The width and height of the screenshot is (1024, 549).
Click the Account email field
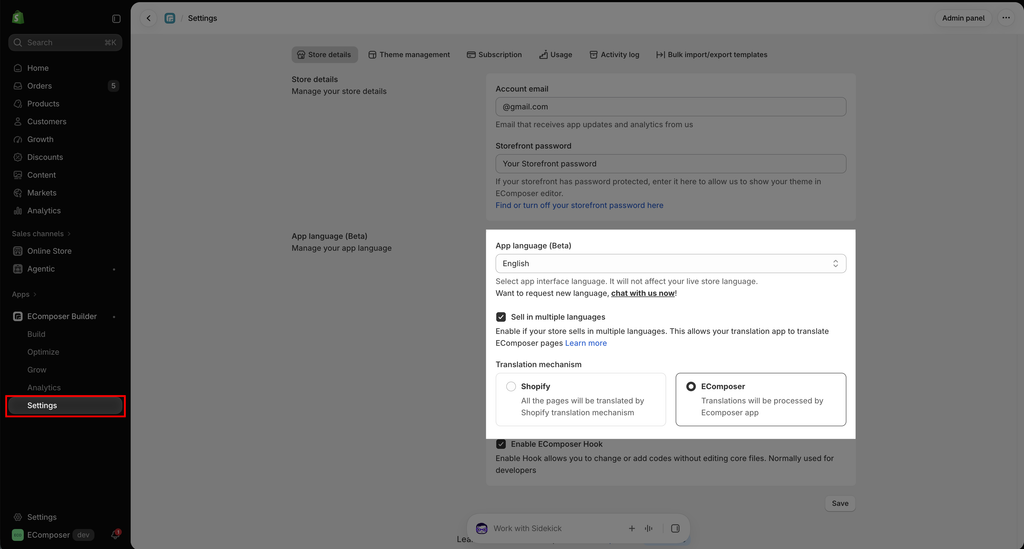click(671, 107)
